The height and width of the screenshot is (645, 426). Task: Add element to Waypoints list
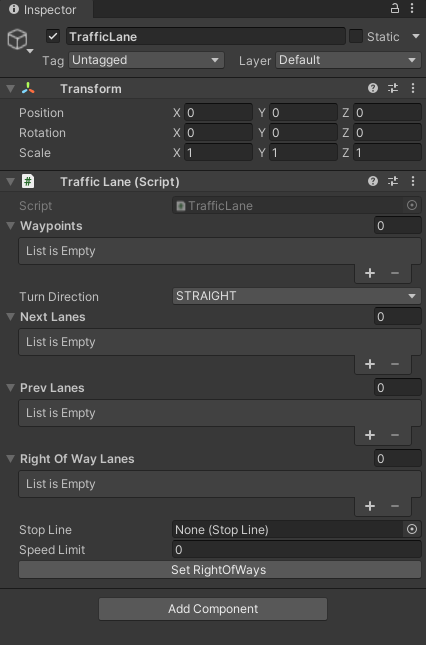pyautogui.click(x=370, y=273)
